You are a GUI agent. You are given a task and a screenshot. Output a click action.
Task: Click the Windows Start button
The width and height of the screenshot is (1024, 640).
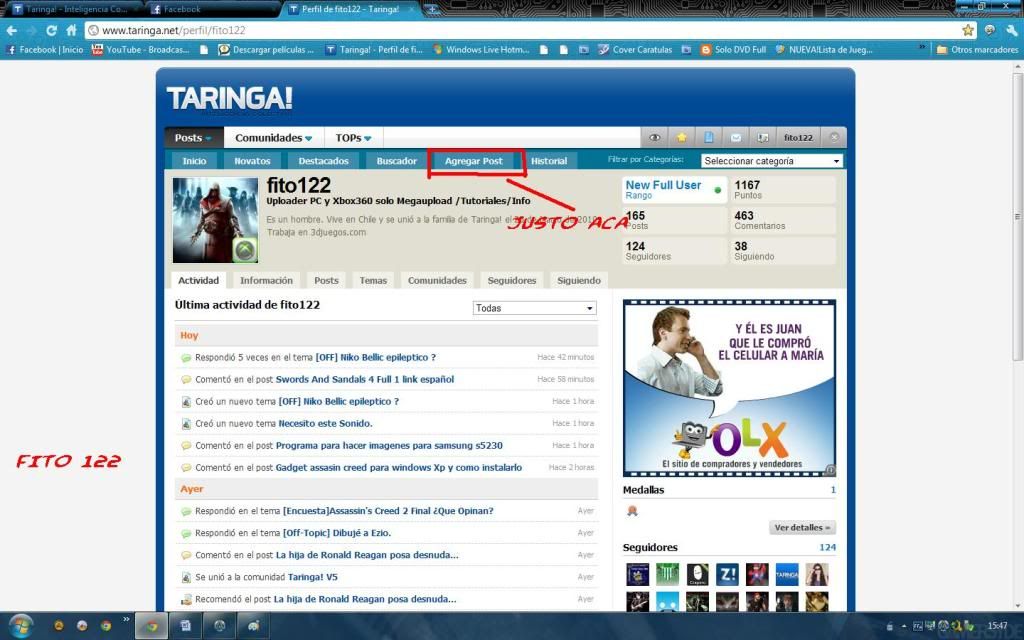coord(21,626)
